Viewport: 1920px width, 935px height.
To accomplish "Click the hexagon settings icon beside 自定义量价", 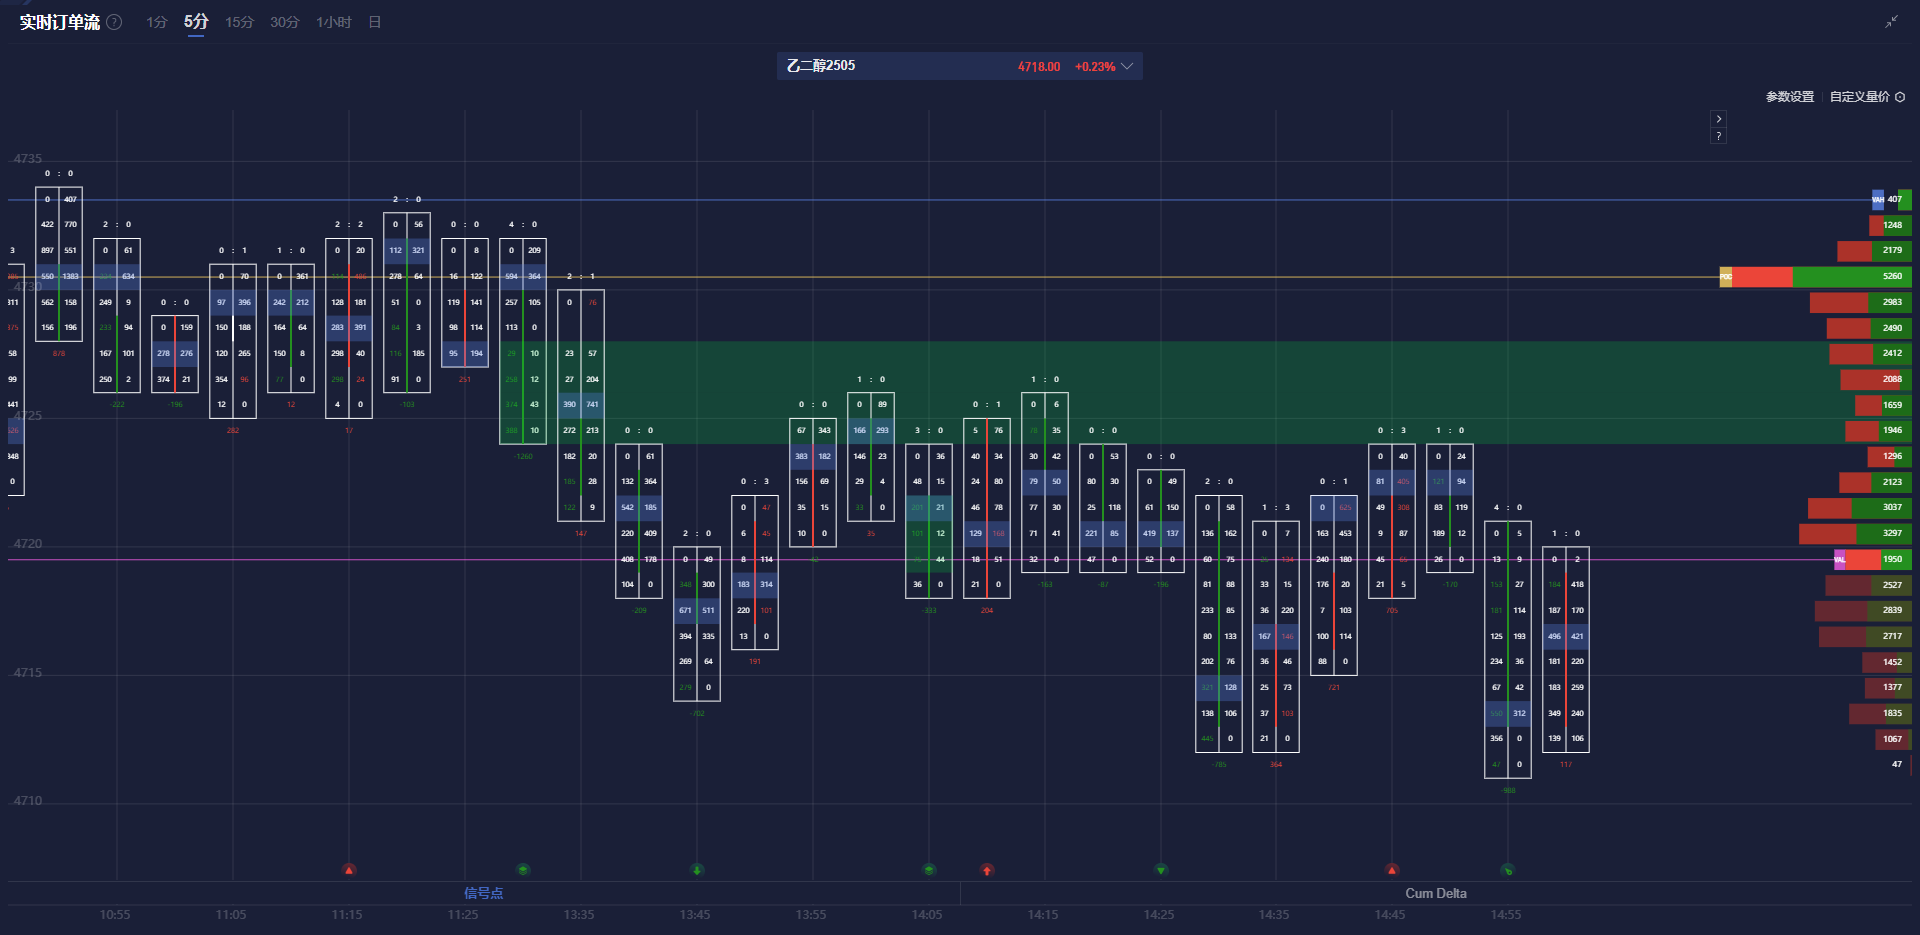I will click(1900, 97).
